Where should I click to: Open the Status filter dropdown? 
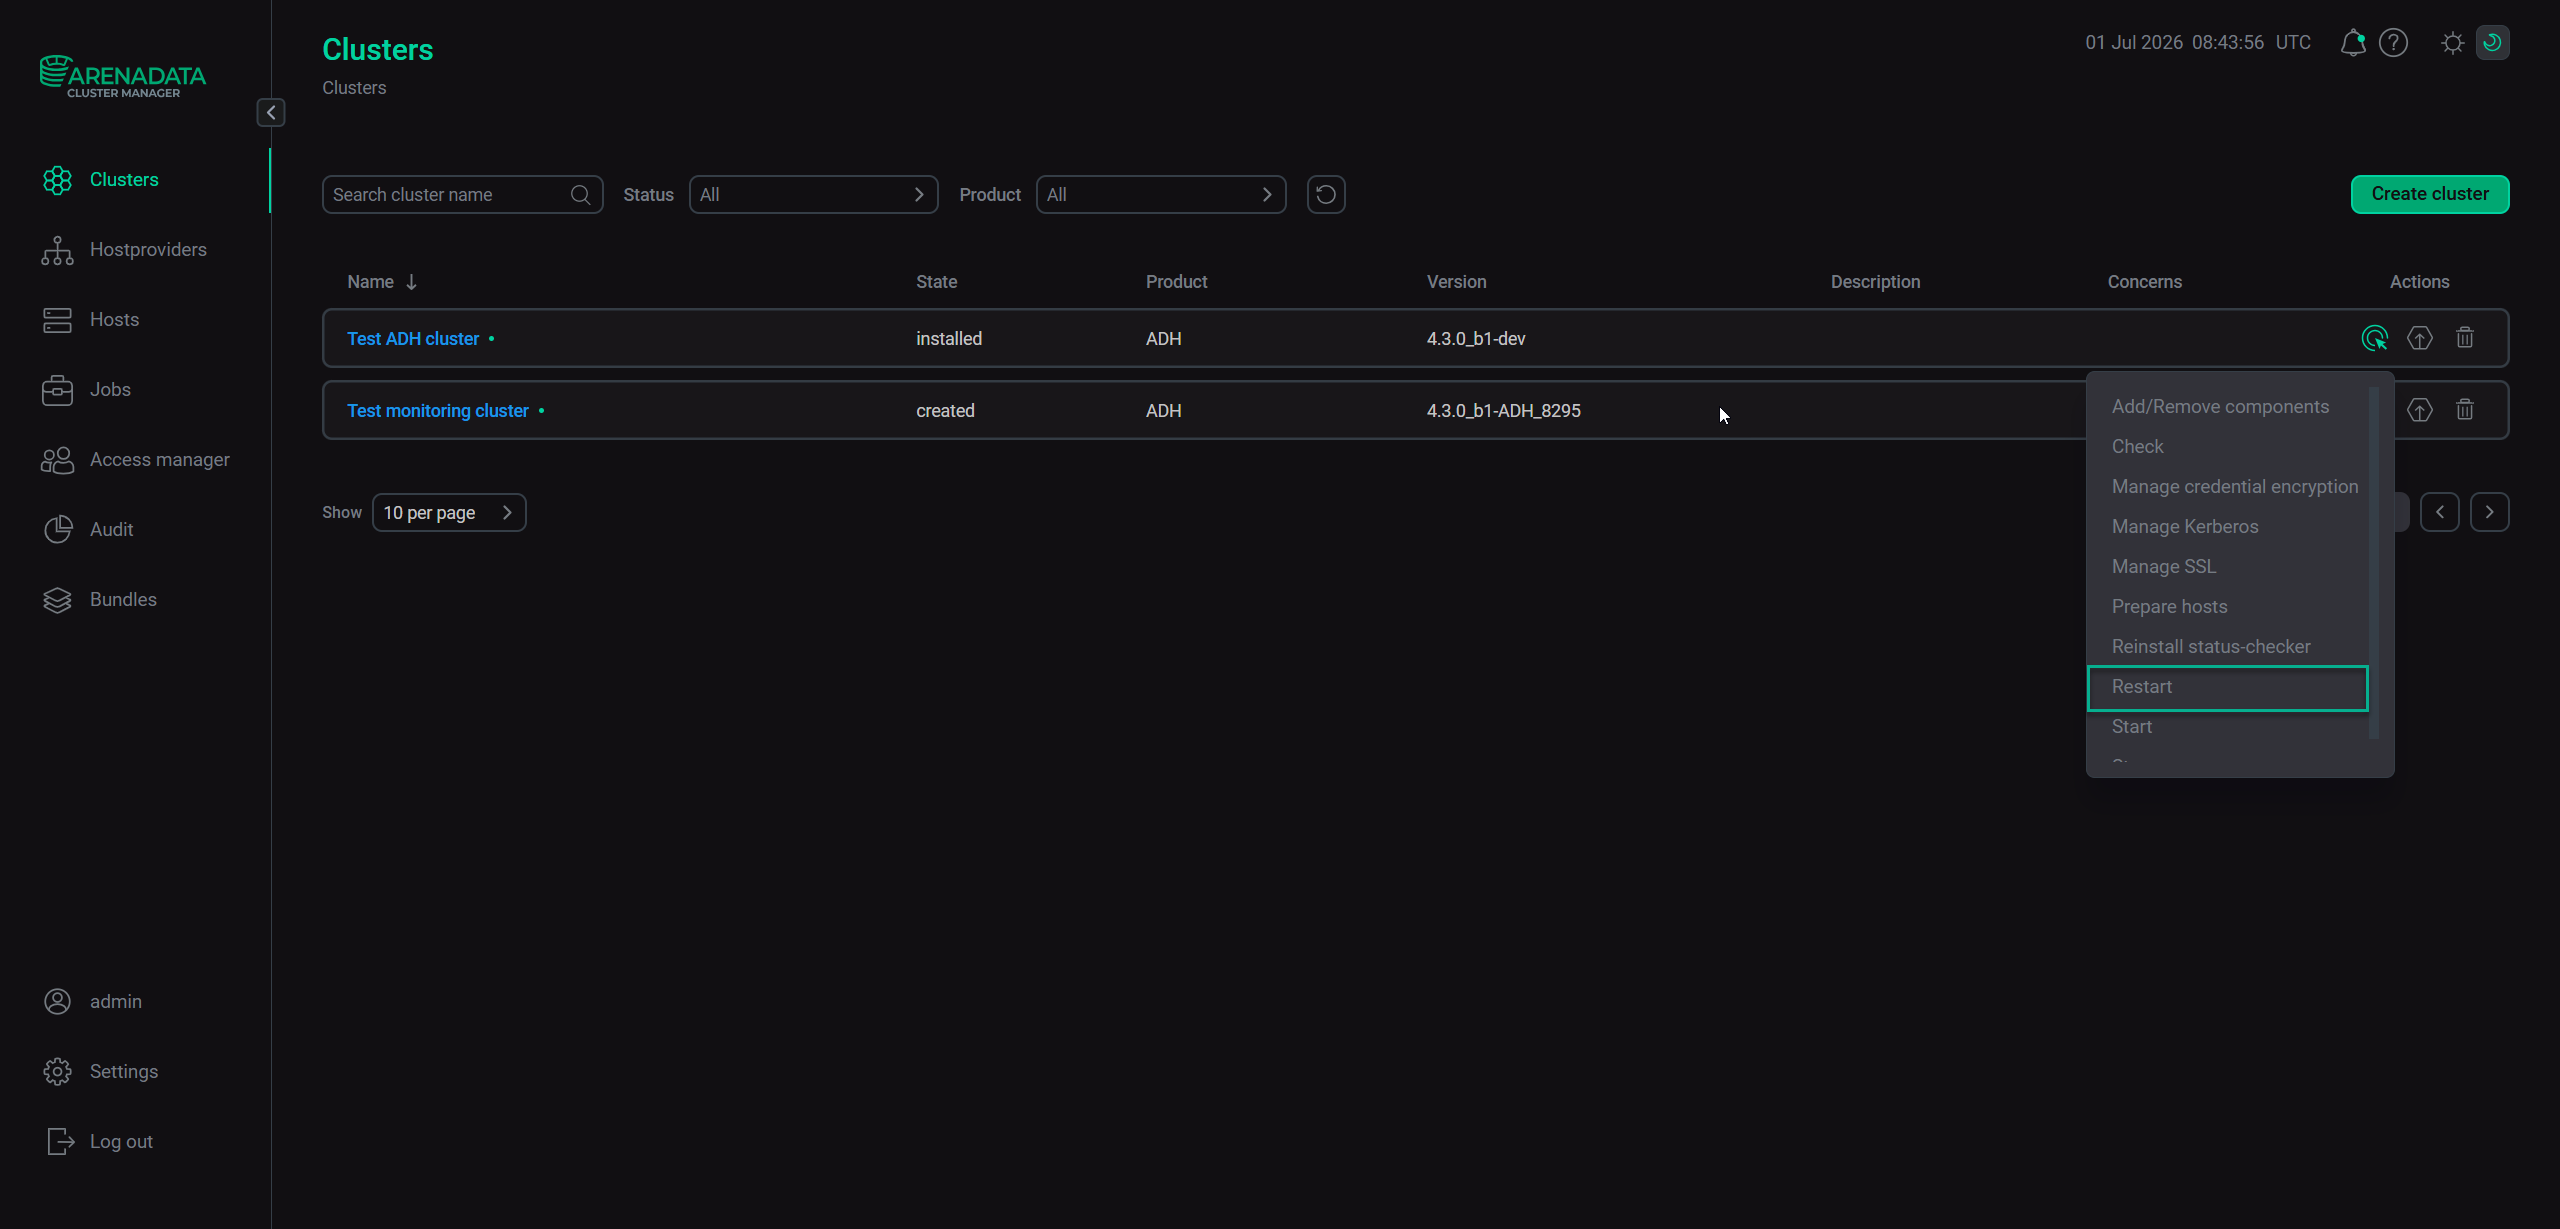813,194
